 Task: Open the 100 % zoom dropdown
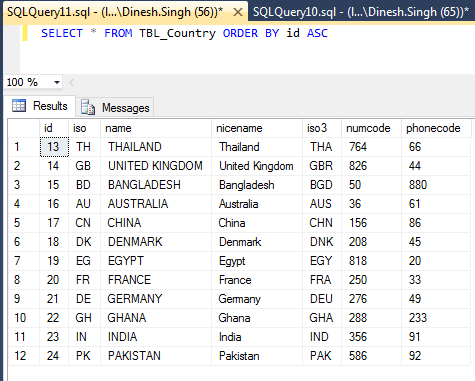tap(57, 82)
